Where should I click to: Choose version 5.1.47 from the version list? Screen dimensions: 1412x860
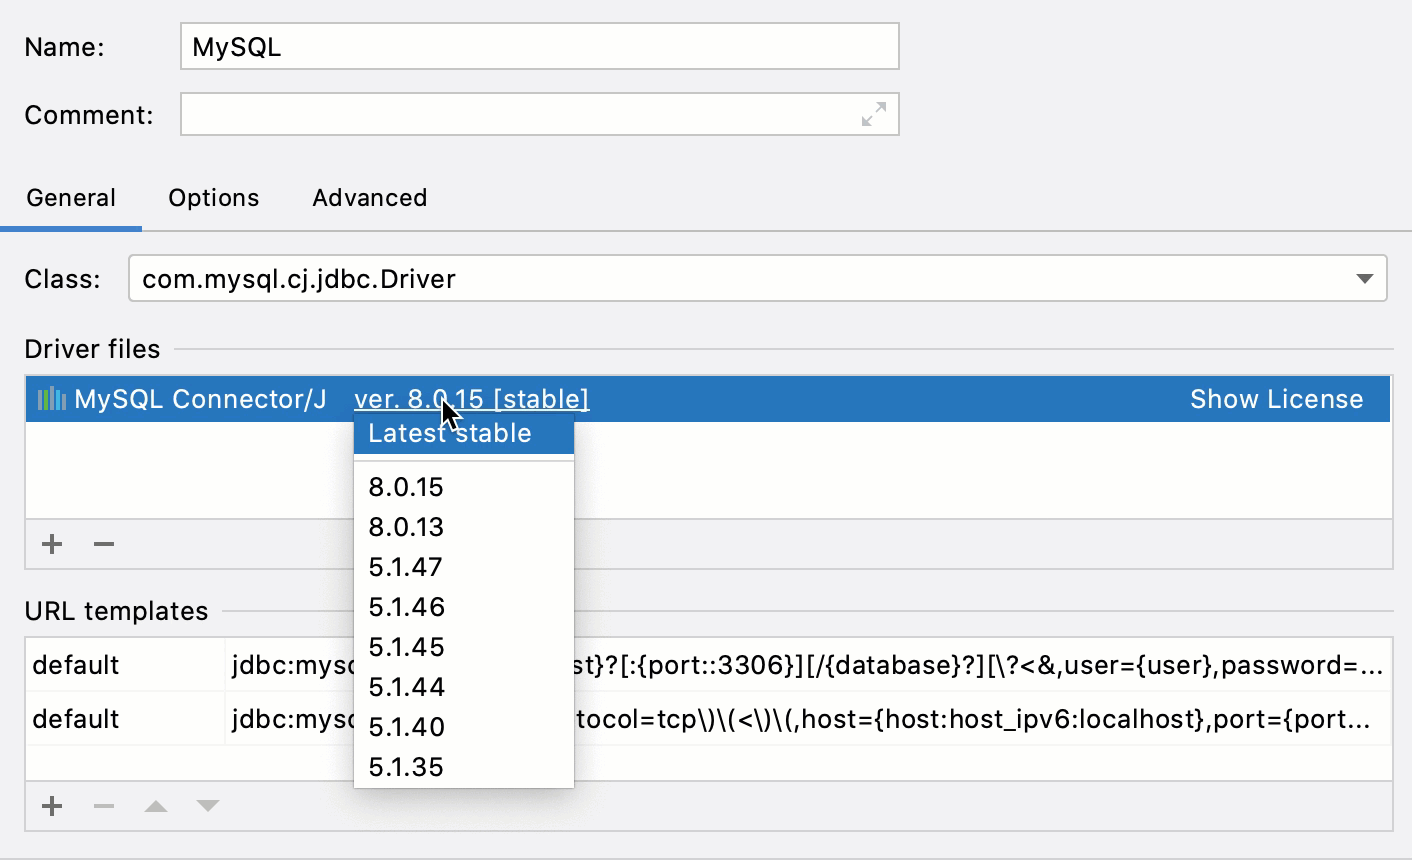pyautogui.click(x=405, y=567)
